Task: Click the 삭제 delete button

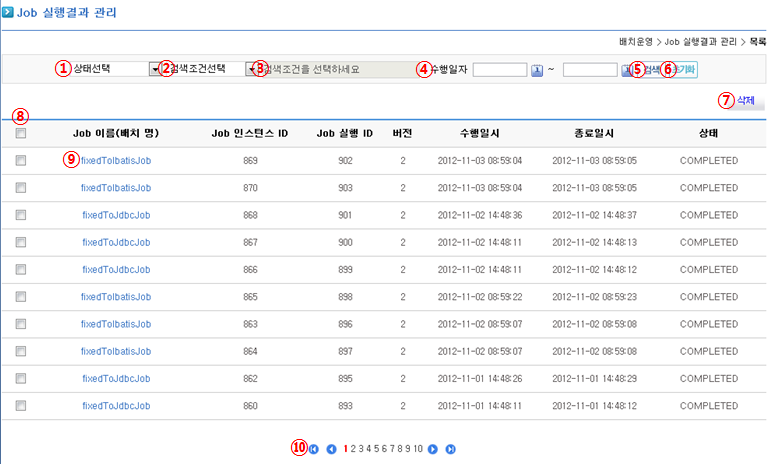Action: tap(745, 100)
